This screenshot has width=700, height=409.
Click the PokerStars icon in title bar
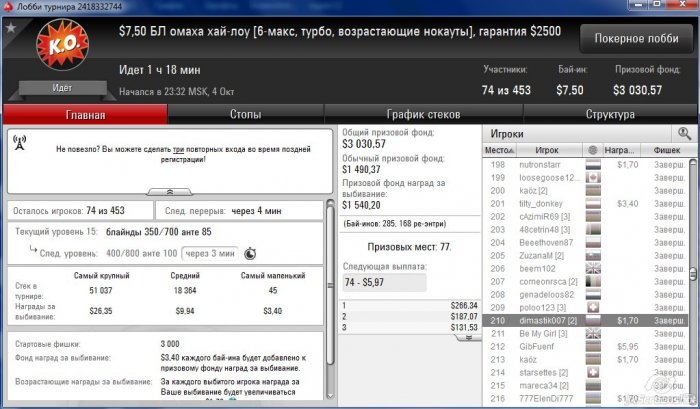point(8,7)
